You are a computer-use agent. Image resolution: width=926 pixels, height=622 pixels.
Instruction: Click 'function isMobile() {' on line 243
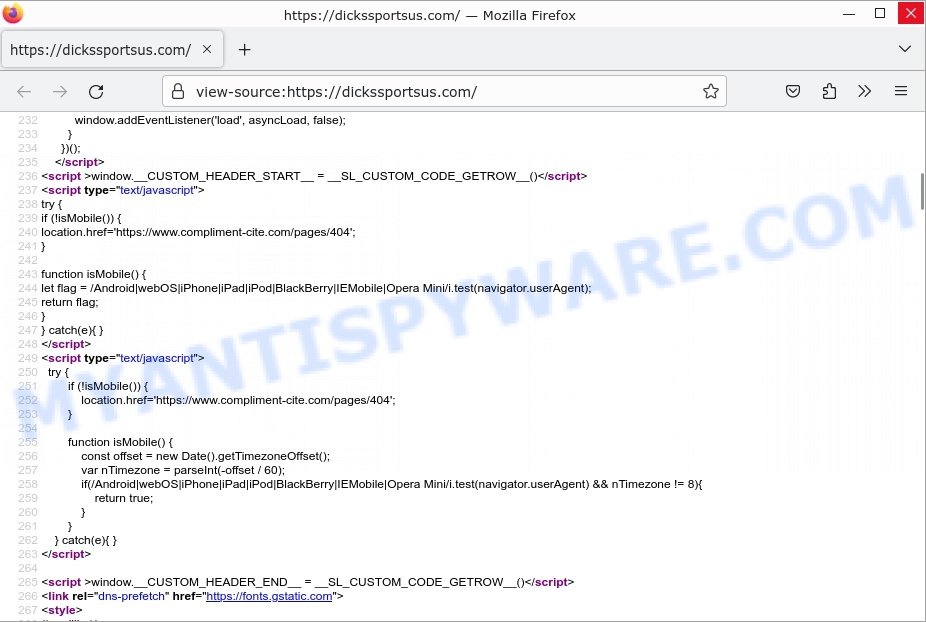(x=93, y=274)
